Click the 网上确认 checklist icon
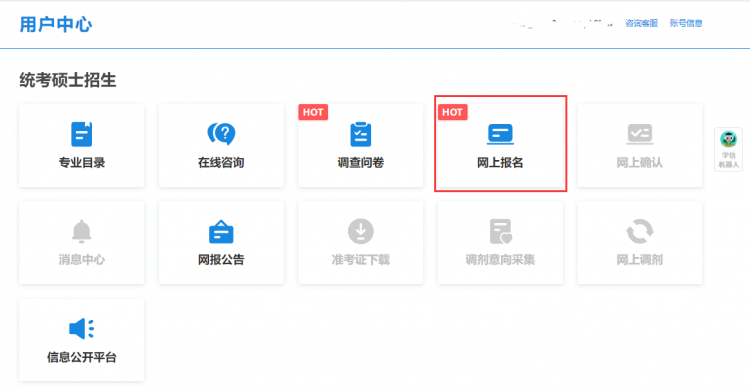Screen dimensions: 750x392 640,134
